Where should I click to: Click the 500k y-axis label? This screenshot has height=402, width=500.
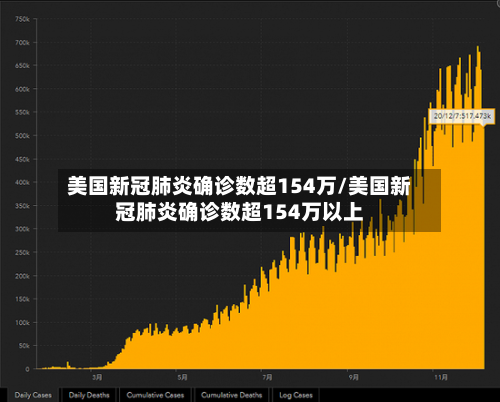[22, 136]
